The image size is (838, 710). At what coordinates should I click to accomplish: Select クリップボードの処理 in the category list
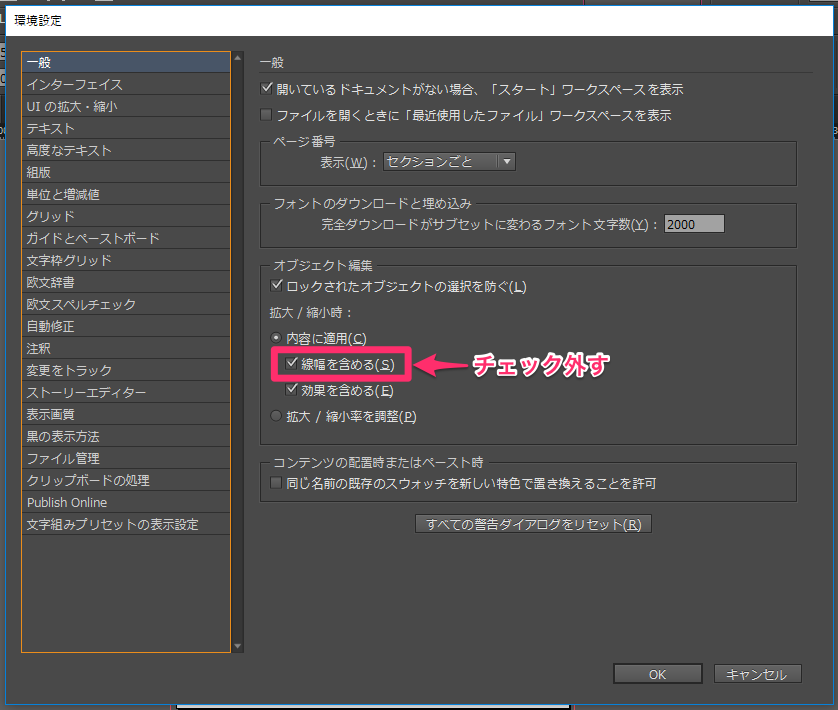pos(126,480)
